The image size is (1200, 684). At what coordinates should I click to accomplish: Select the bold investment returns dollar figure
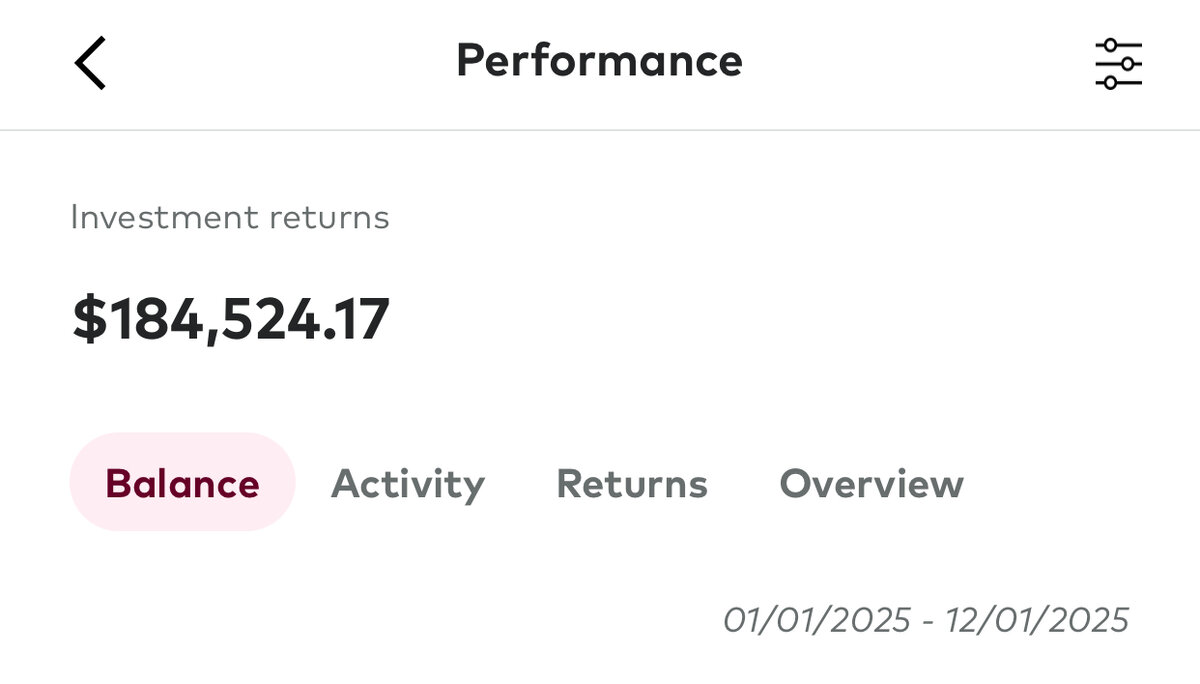click(231, 320)
